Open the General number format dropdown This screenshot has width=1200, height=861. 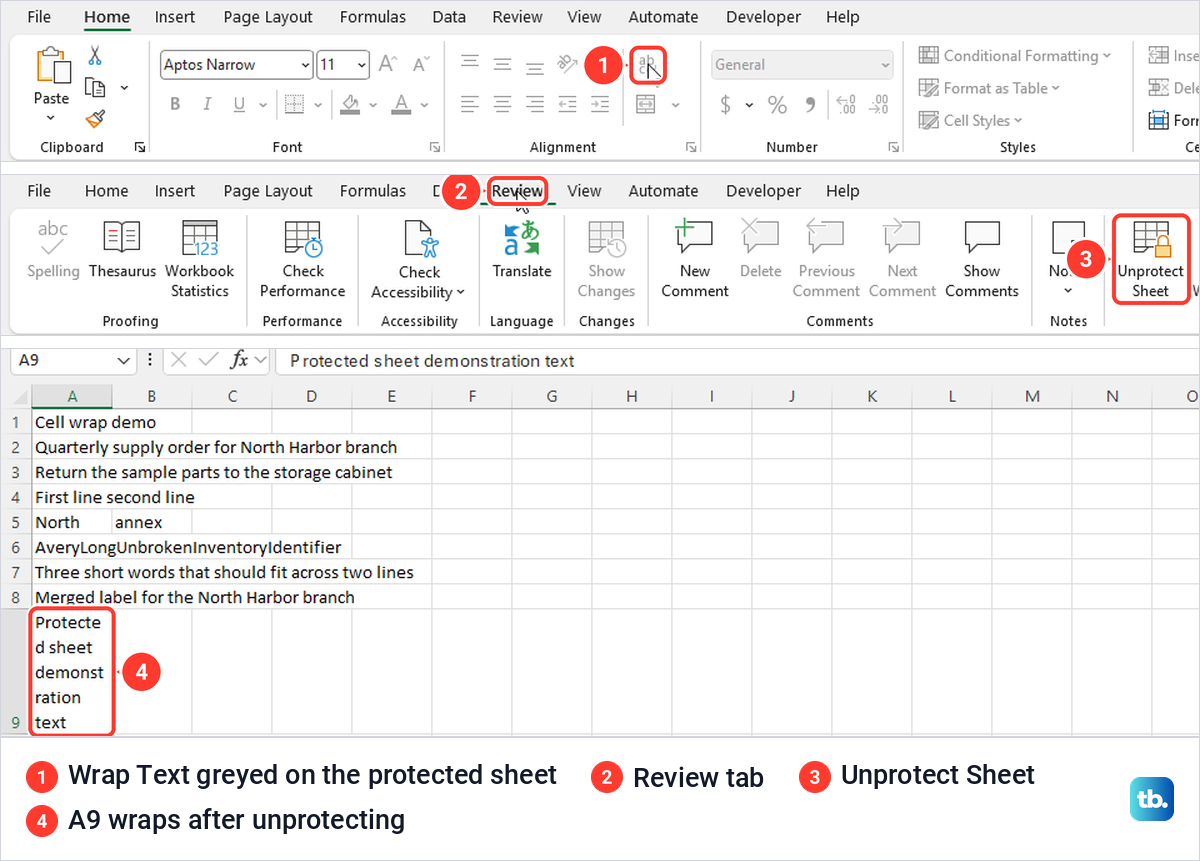click(885, 65)
